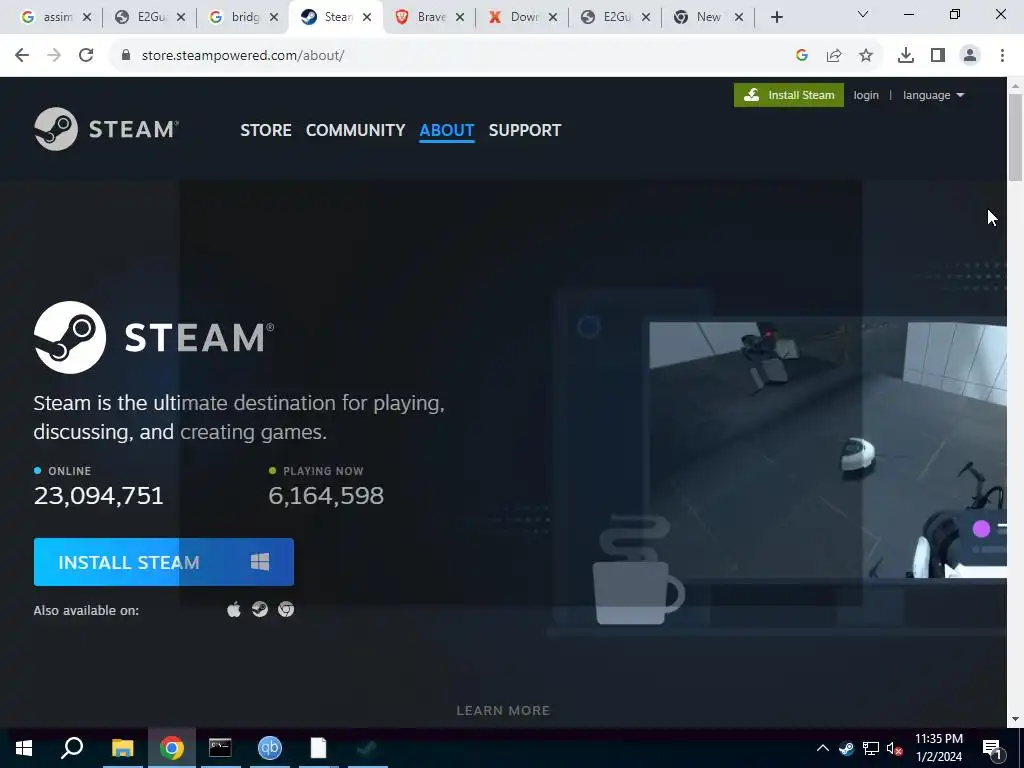Screen dimensions: 1024x768
Task: Click the green Install Steam button
Action: pyautogui.click(x=789, y=95)
